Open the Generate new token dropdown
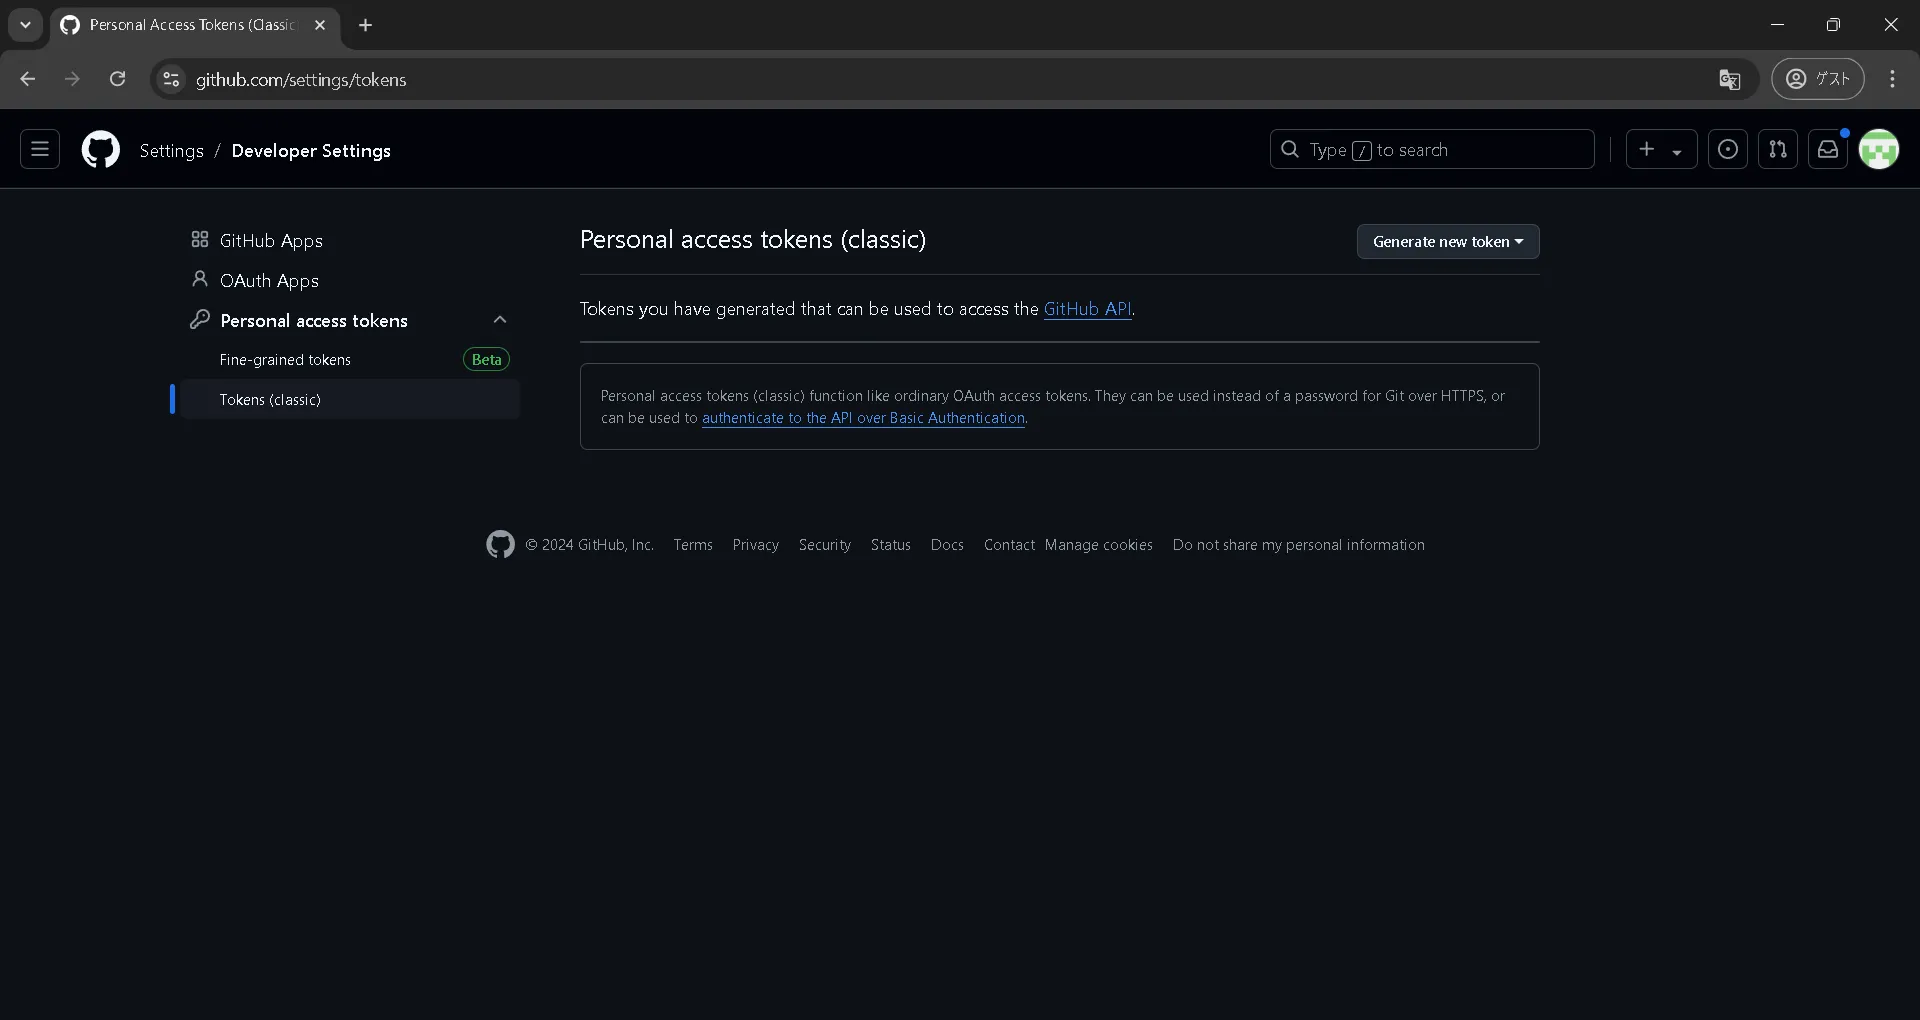 pyautogui.click(x=1447, y=242)
